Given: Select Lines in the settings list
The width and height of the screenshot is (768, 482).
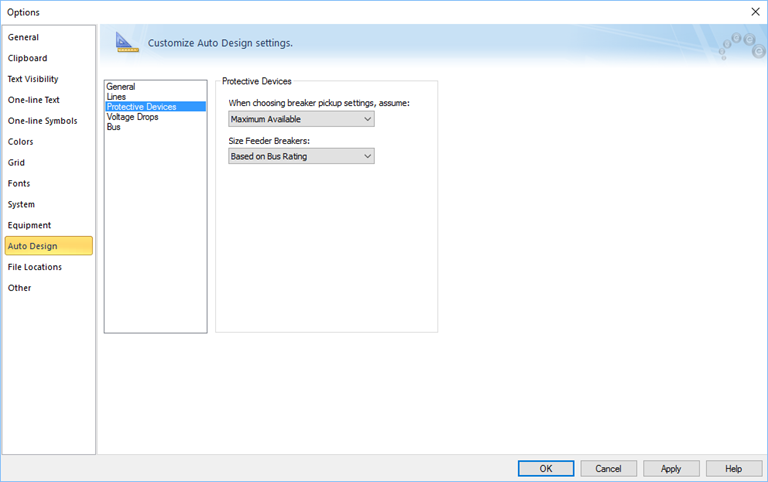Looking at the screenshot, I should pos(116,97).
